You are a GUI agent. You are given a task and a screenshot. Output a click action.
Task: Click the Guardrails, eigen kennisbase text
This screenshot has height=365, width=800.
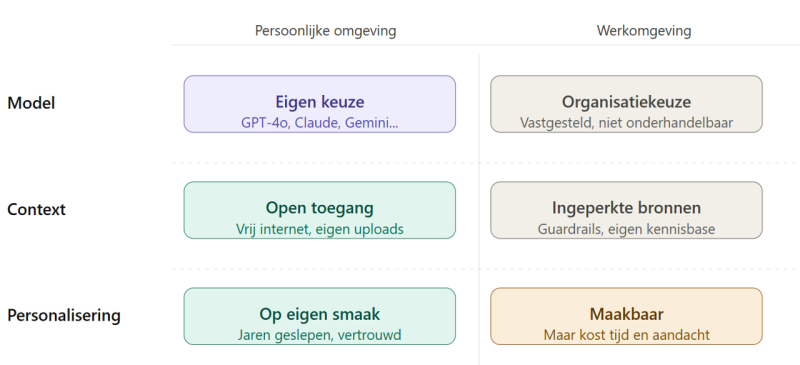point(627,229)
